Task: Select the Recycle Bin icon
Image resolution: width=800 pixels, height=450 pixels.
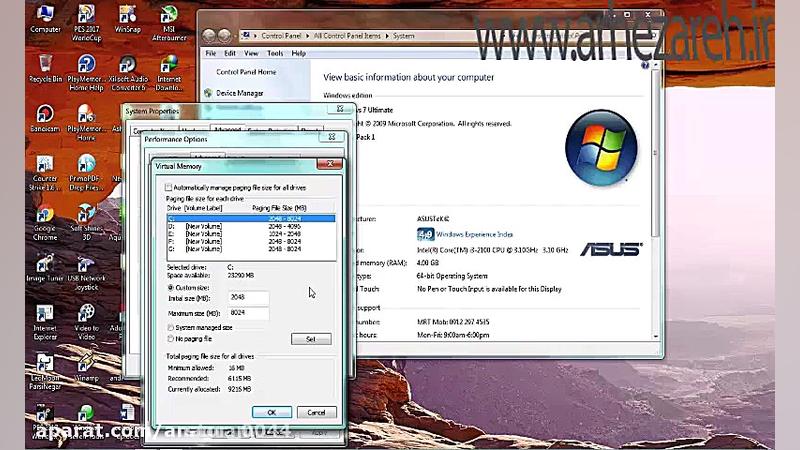Action: [45, 68]
